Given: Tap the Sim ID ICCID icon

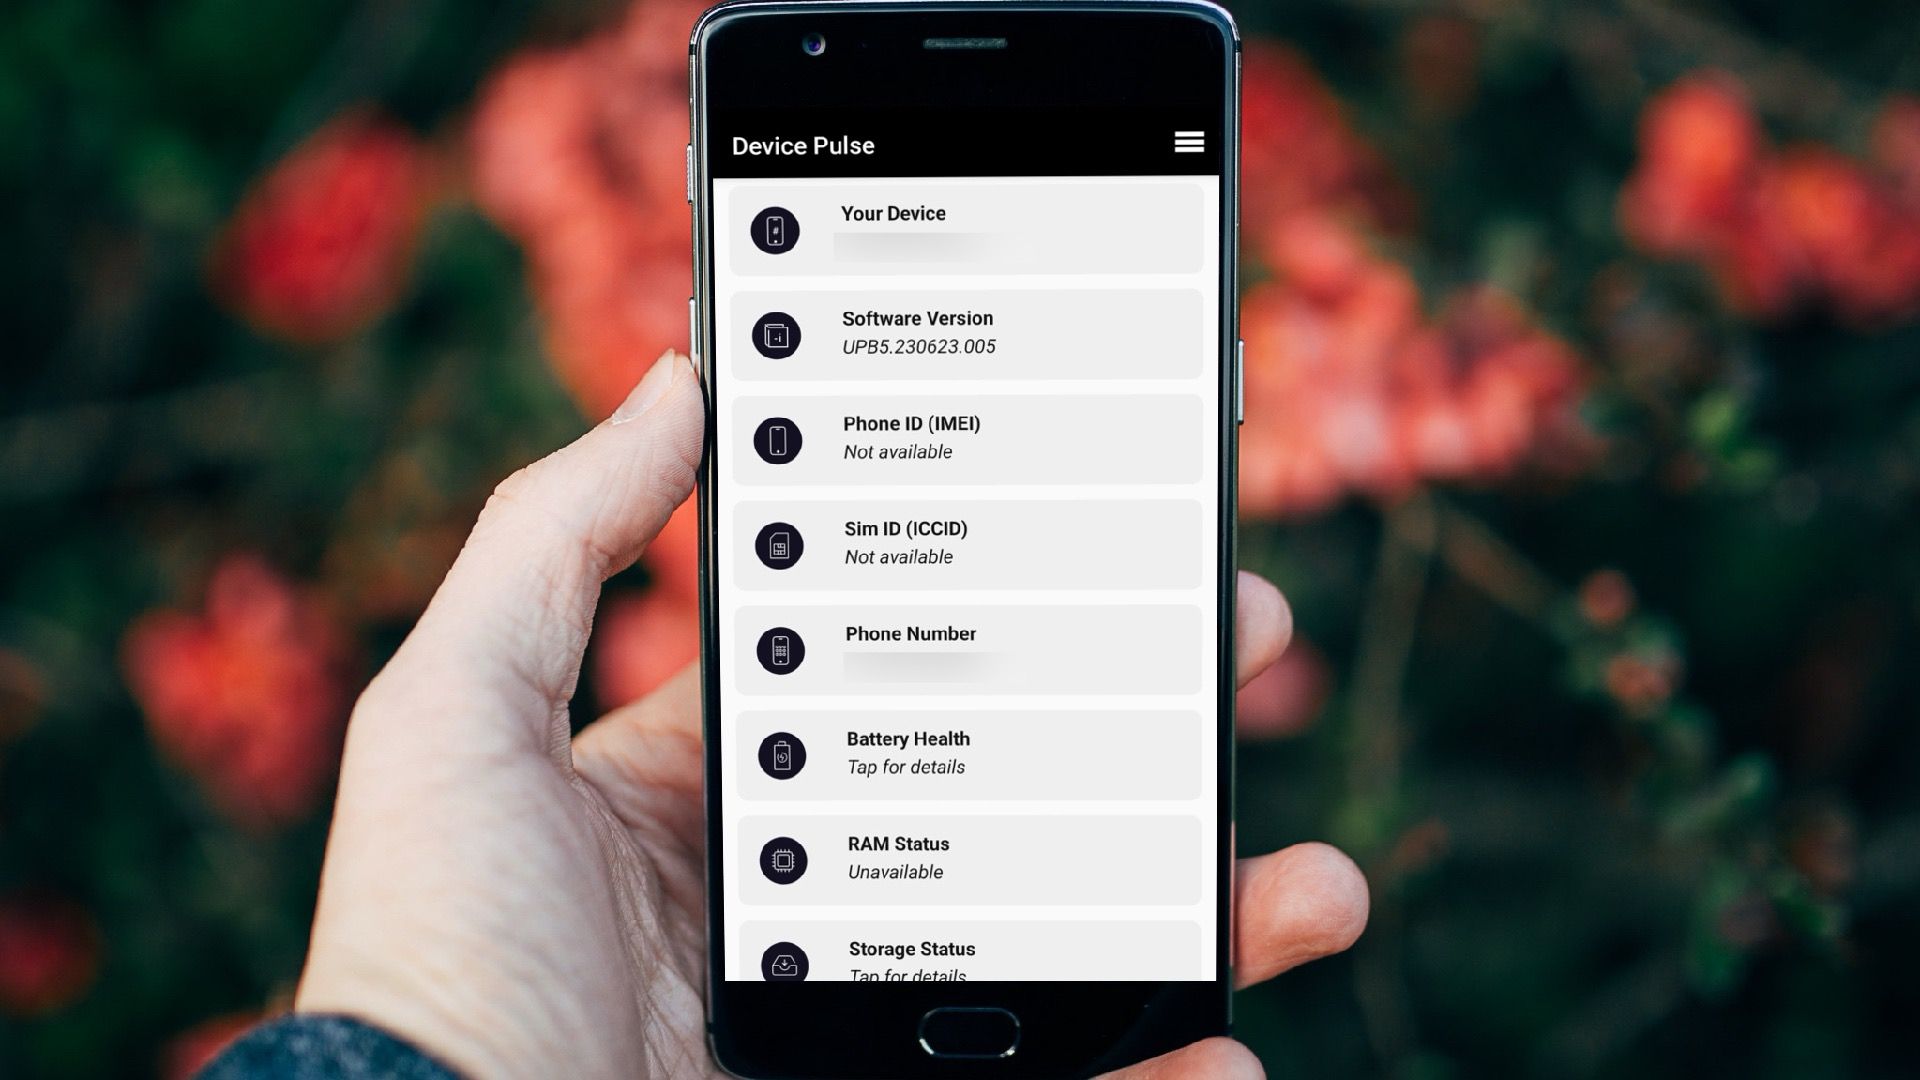Looking at the screenshot, I should pos(778,546).
